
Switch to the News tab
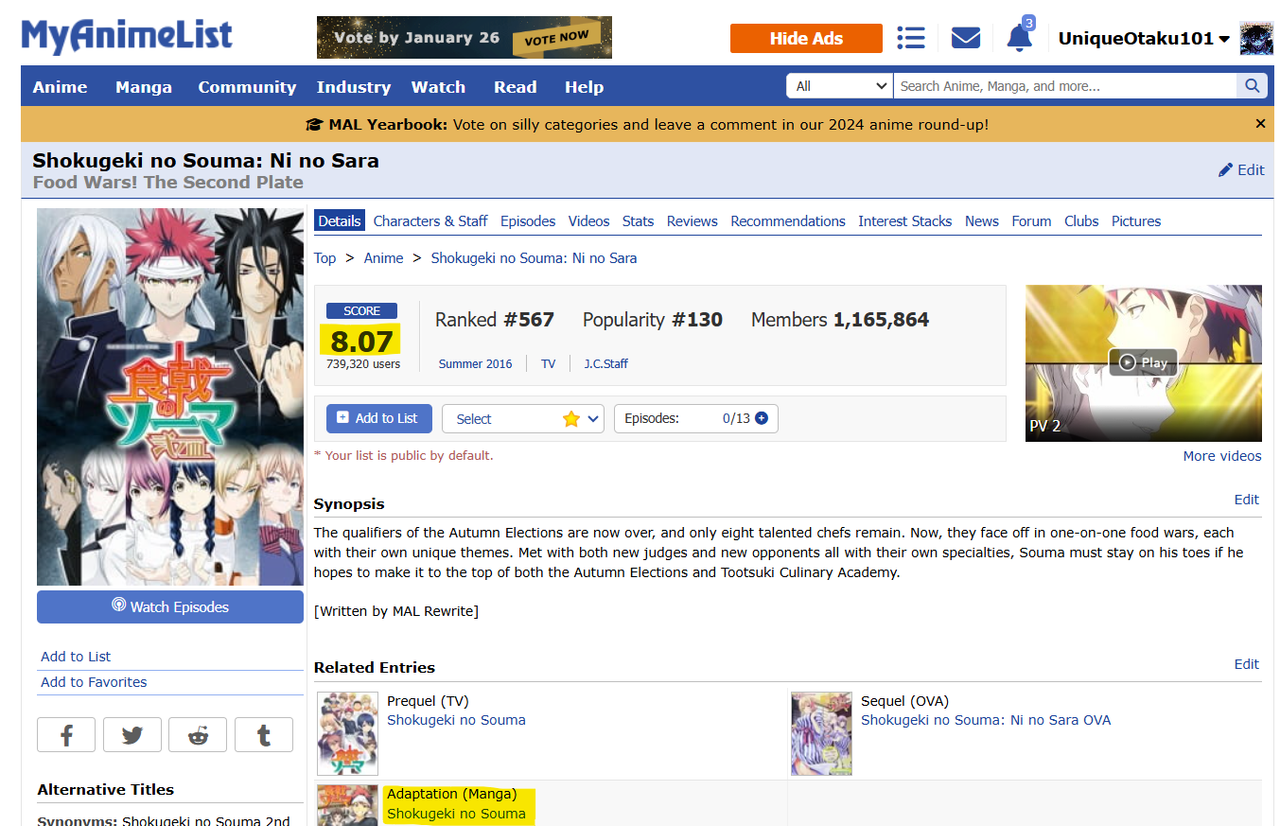coord(982,221)
